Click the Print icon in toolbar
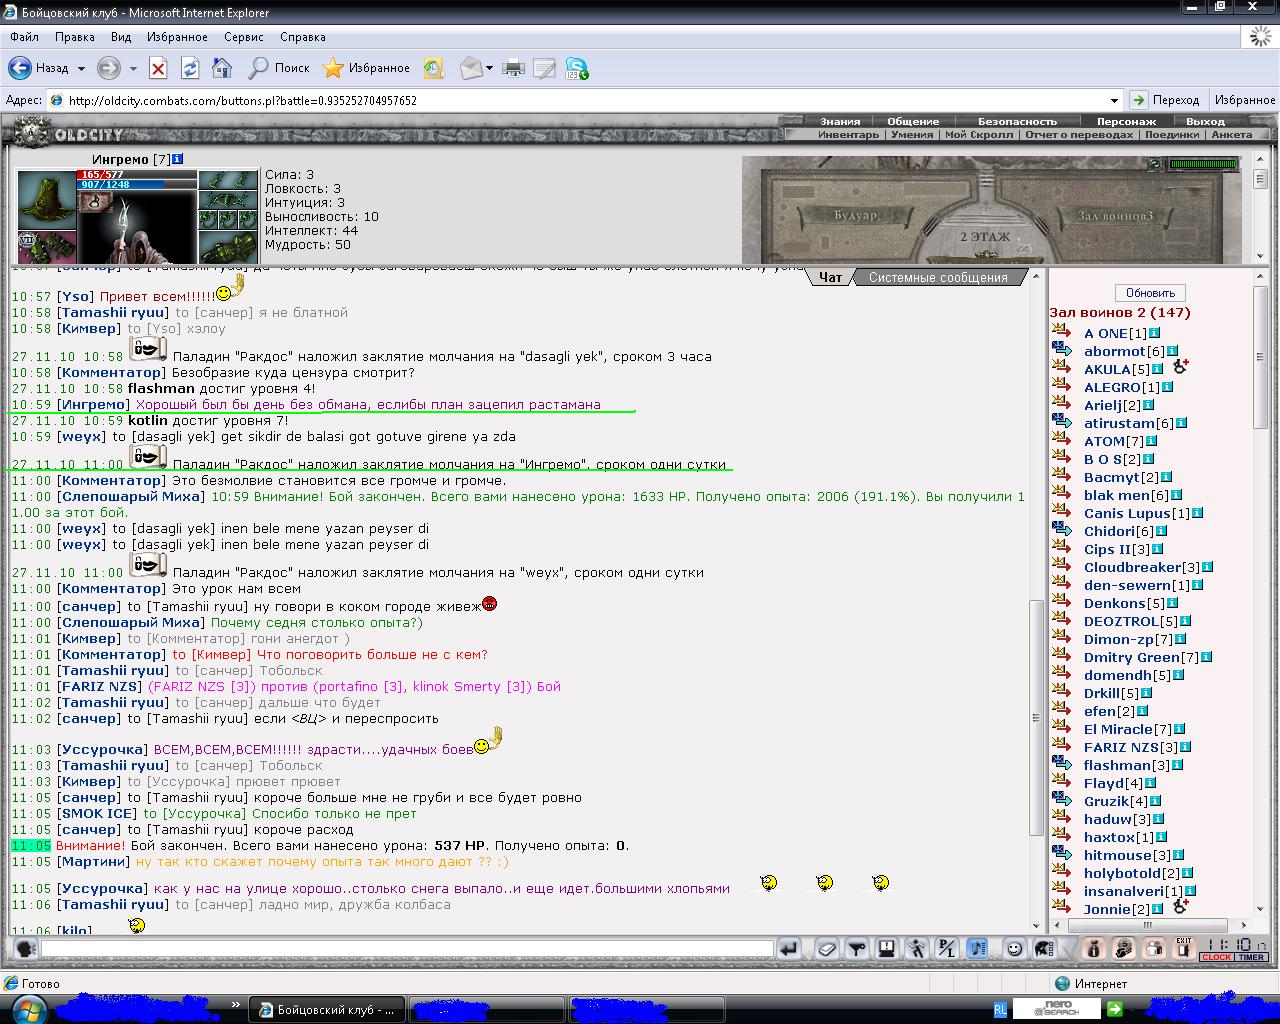Screen dimensions: 1280x1024 point(513,68)
